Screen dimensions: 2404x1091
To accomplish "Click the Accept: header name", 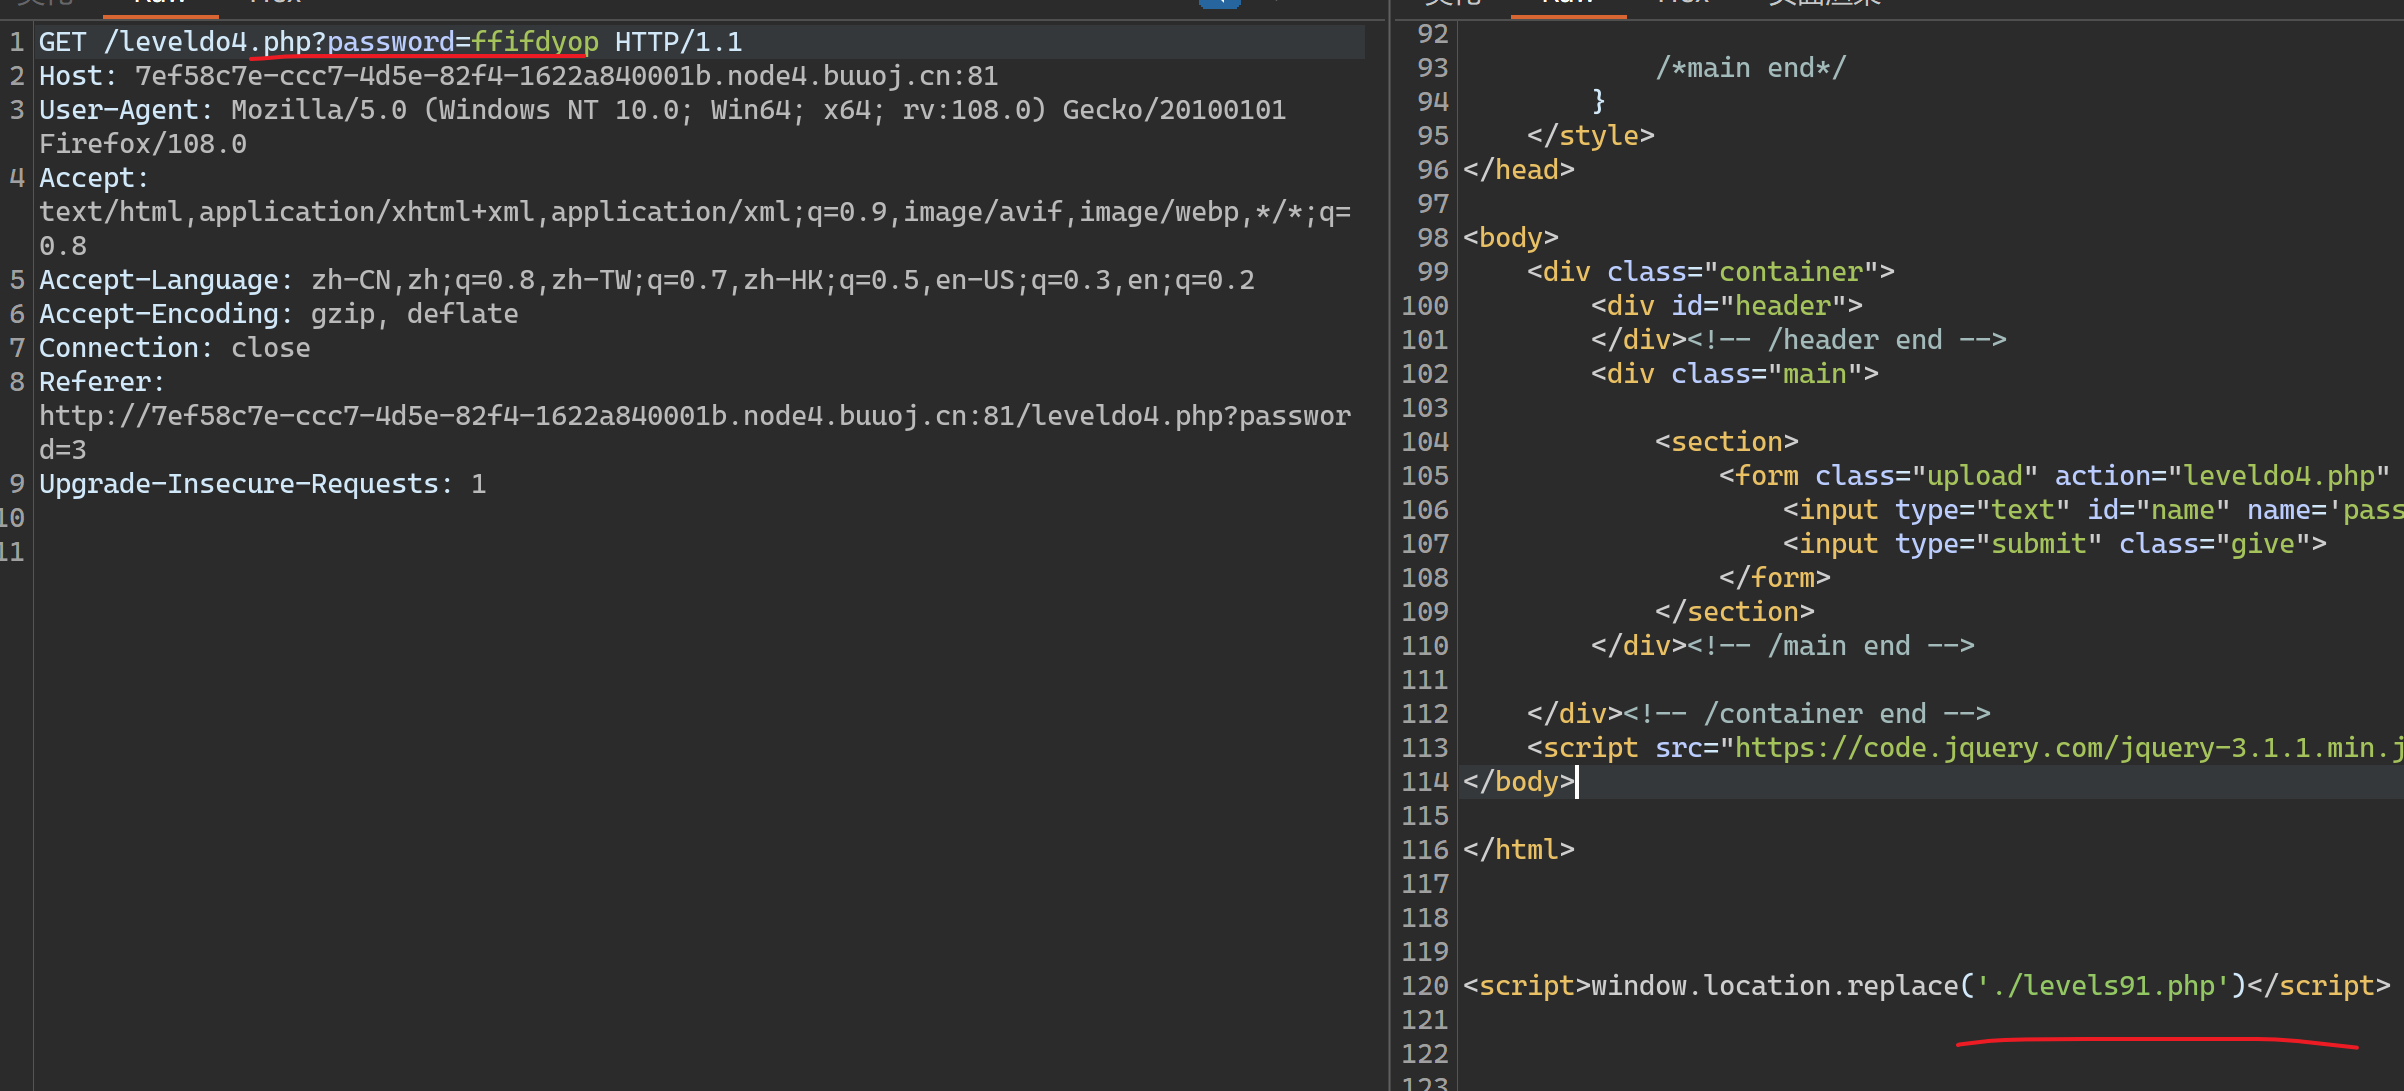I will coord(94,178).
